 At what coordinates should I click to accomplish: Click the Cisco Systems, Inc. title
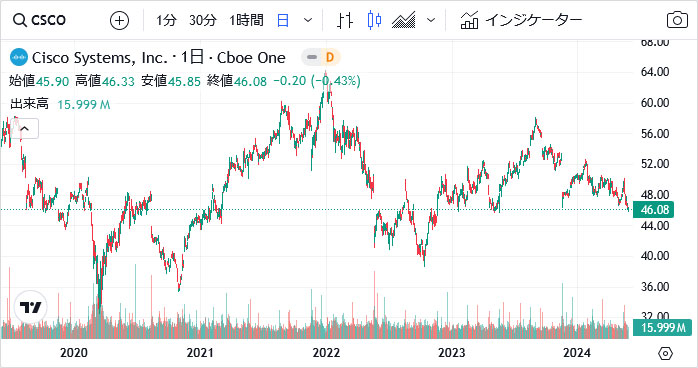99,57
